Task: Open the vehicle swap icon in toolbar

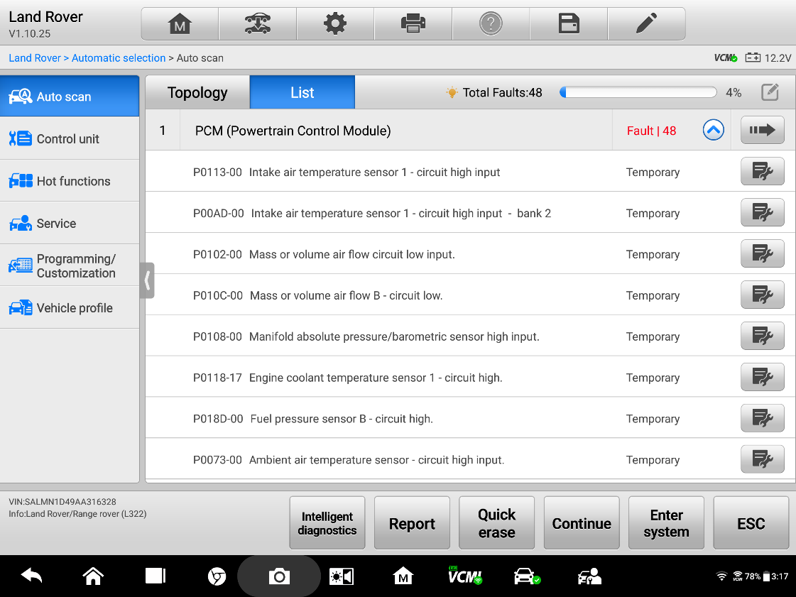Action: (257, 24)
